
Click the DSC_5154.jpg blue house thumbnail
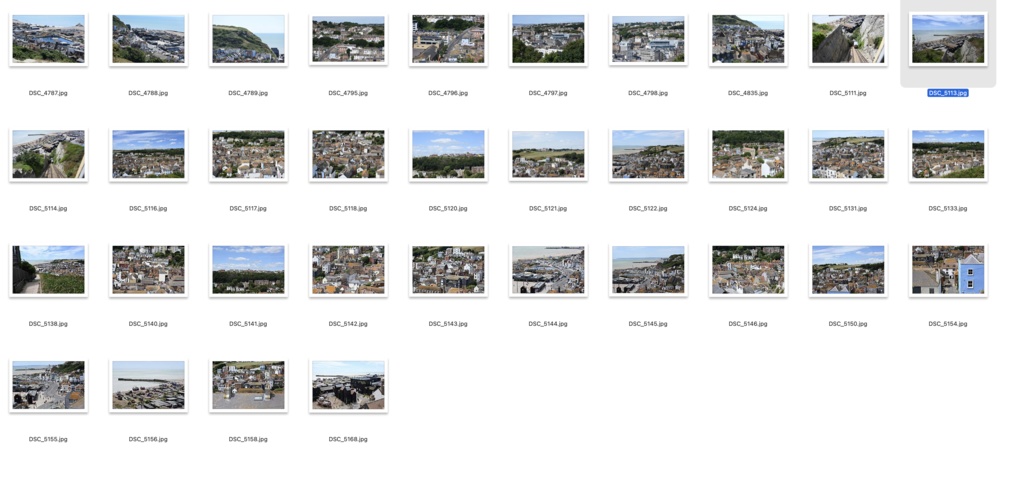tap(948, 270)
